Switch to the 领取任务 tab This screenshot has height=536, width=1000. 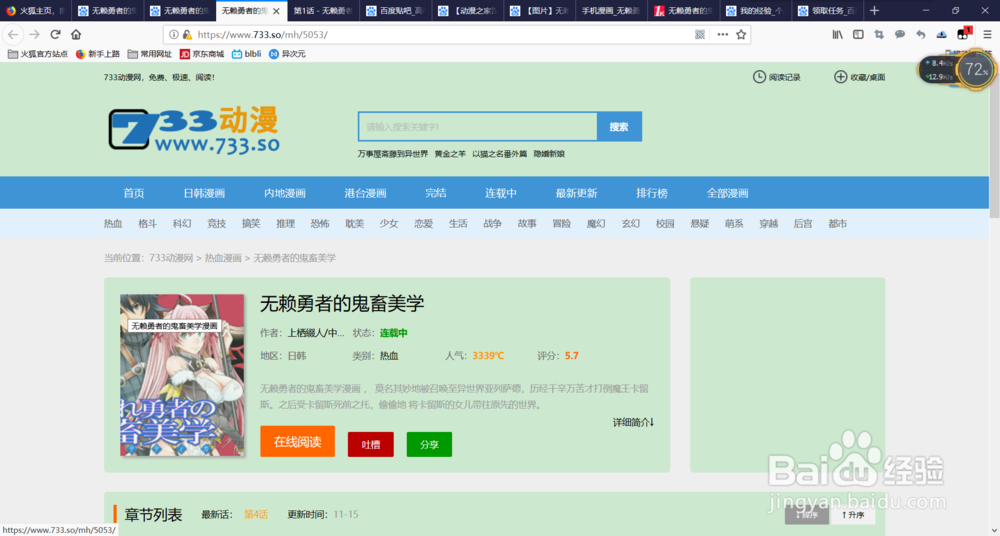pyautogui.click(x=828, y=11)
